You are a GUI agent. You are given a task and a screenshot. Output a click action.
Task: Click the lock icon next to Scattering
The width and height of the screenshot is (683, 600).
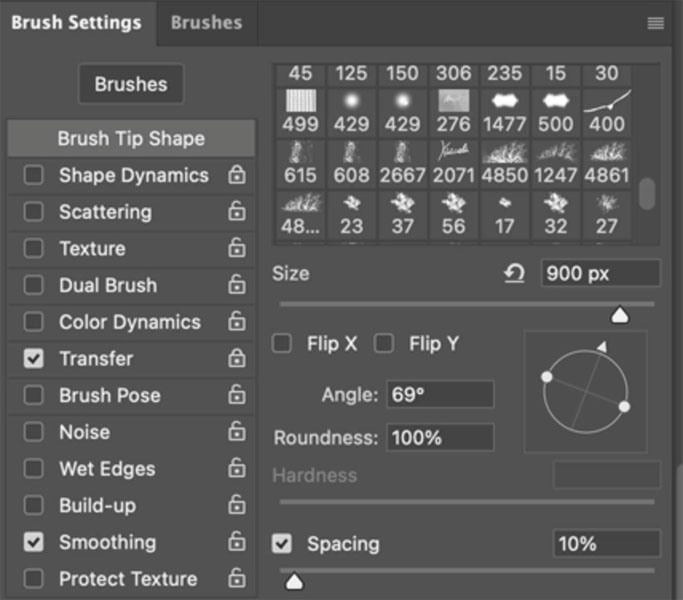click(x=236, y=212)
